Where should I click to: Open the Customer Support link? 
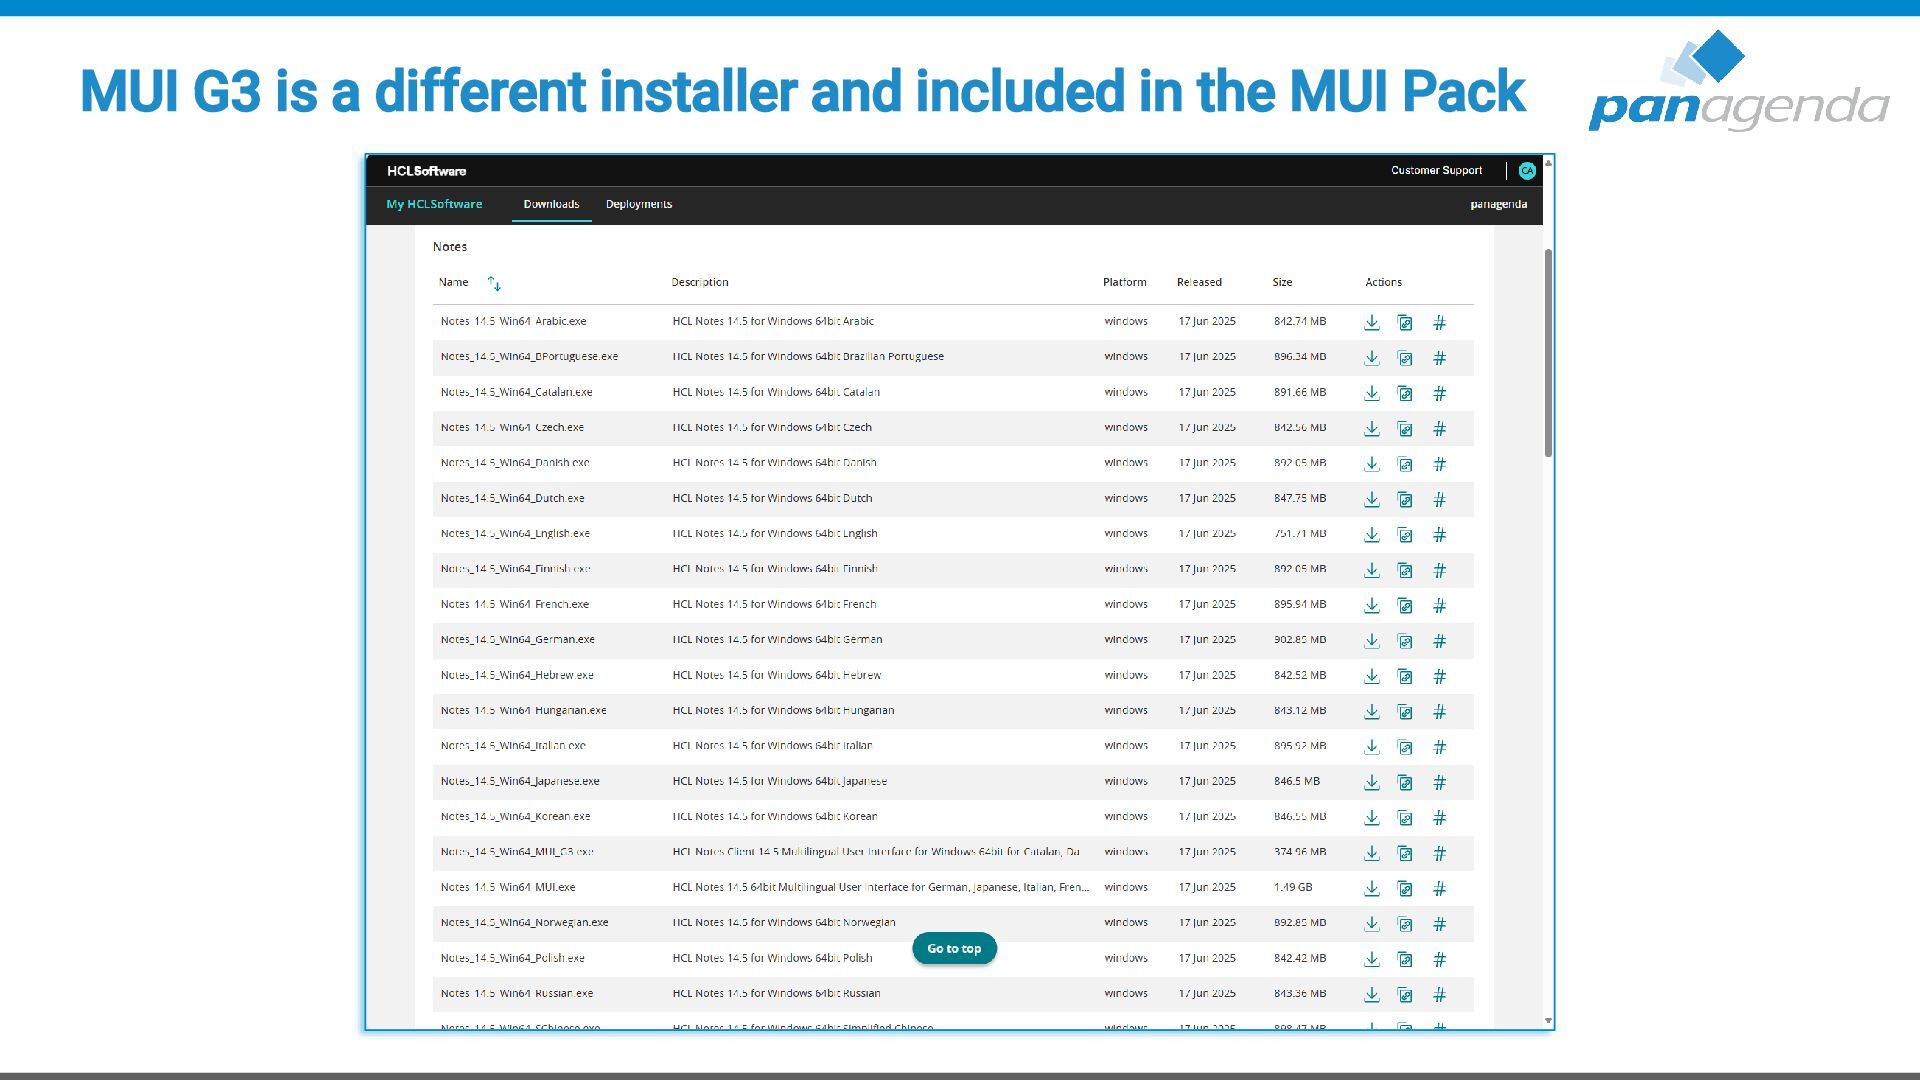1436,170
